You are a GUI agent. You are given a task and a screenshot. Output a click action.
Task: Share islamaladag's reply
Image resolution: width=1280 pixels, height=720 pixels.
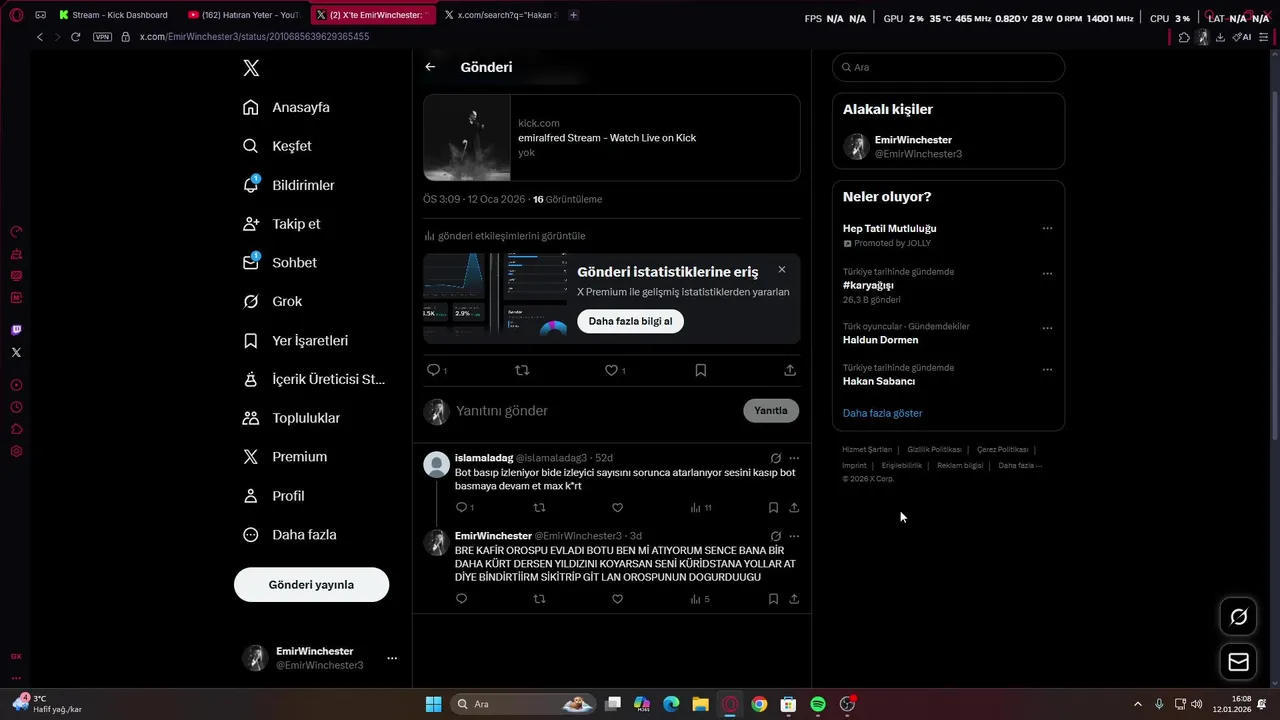click(x=794, y=508)
